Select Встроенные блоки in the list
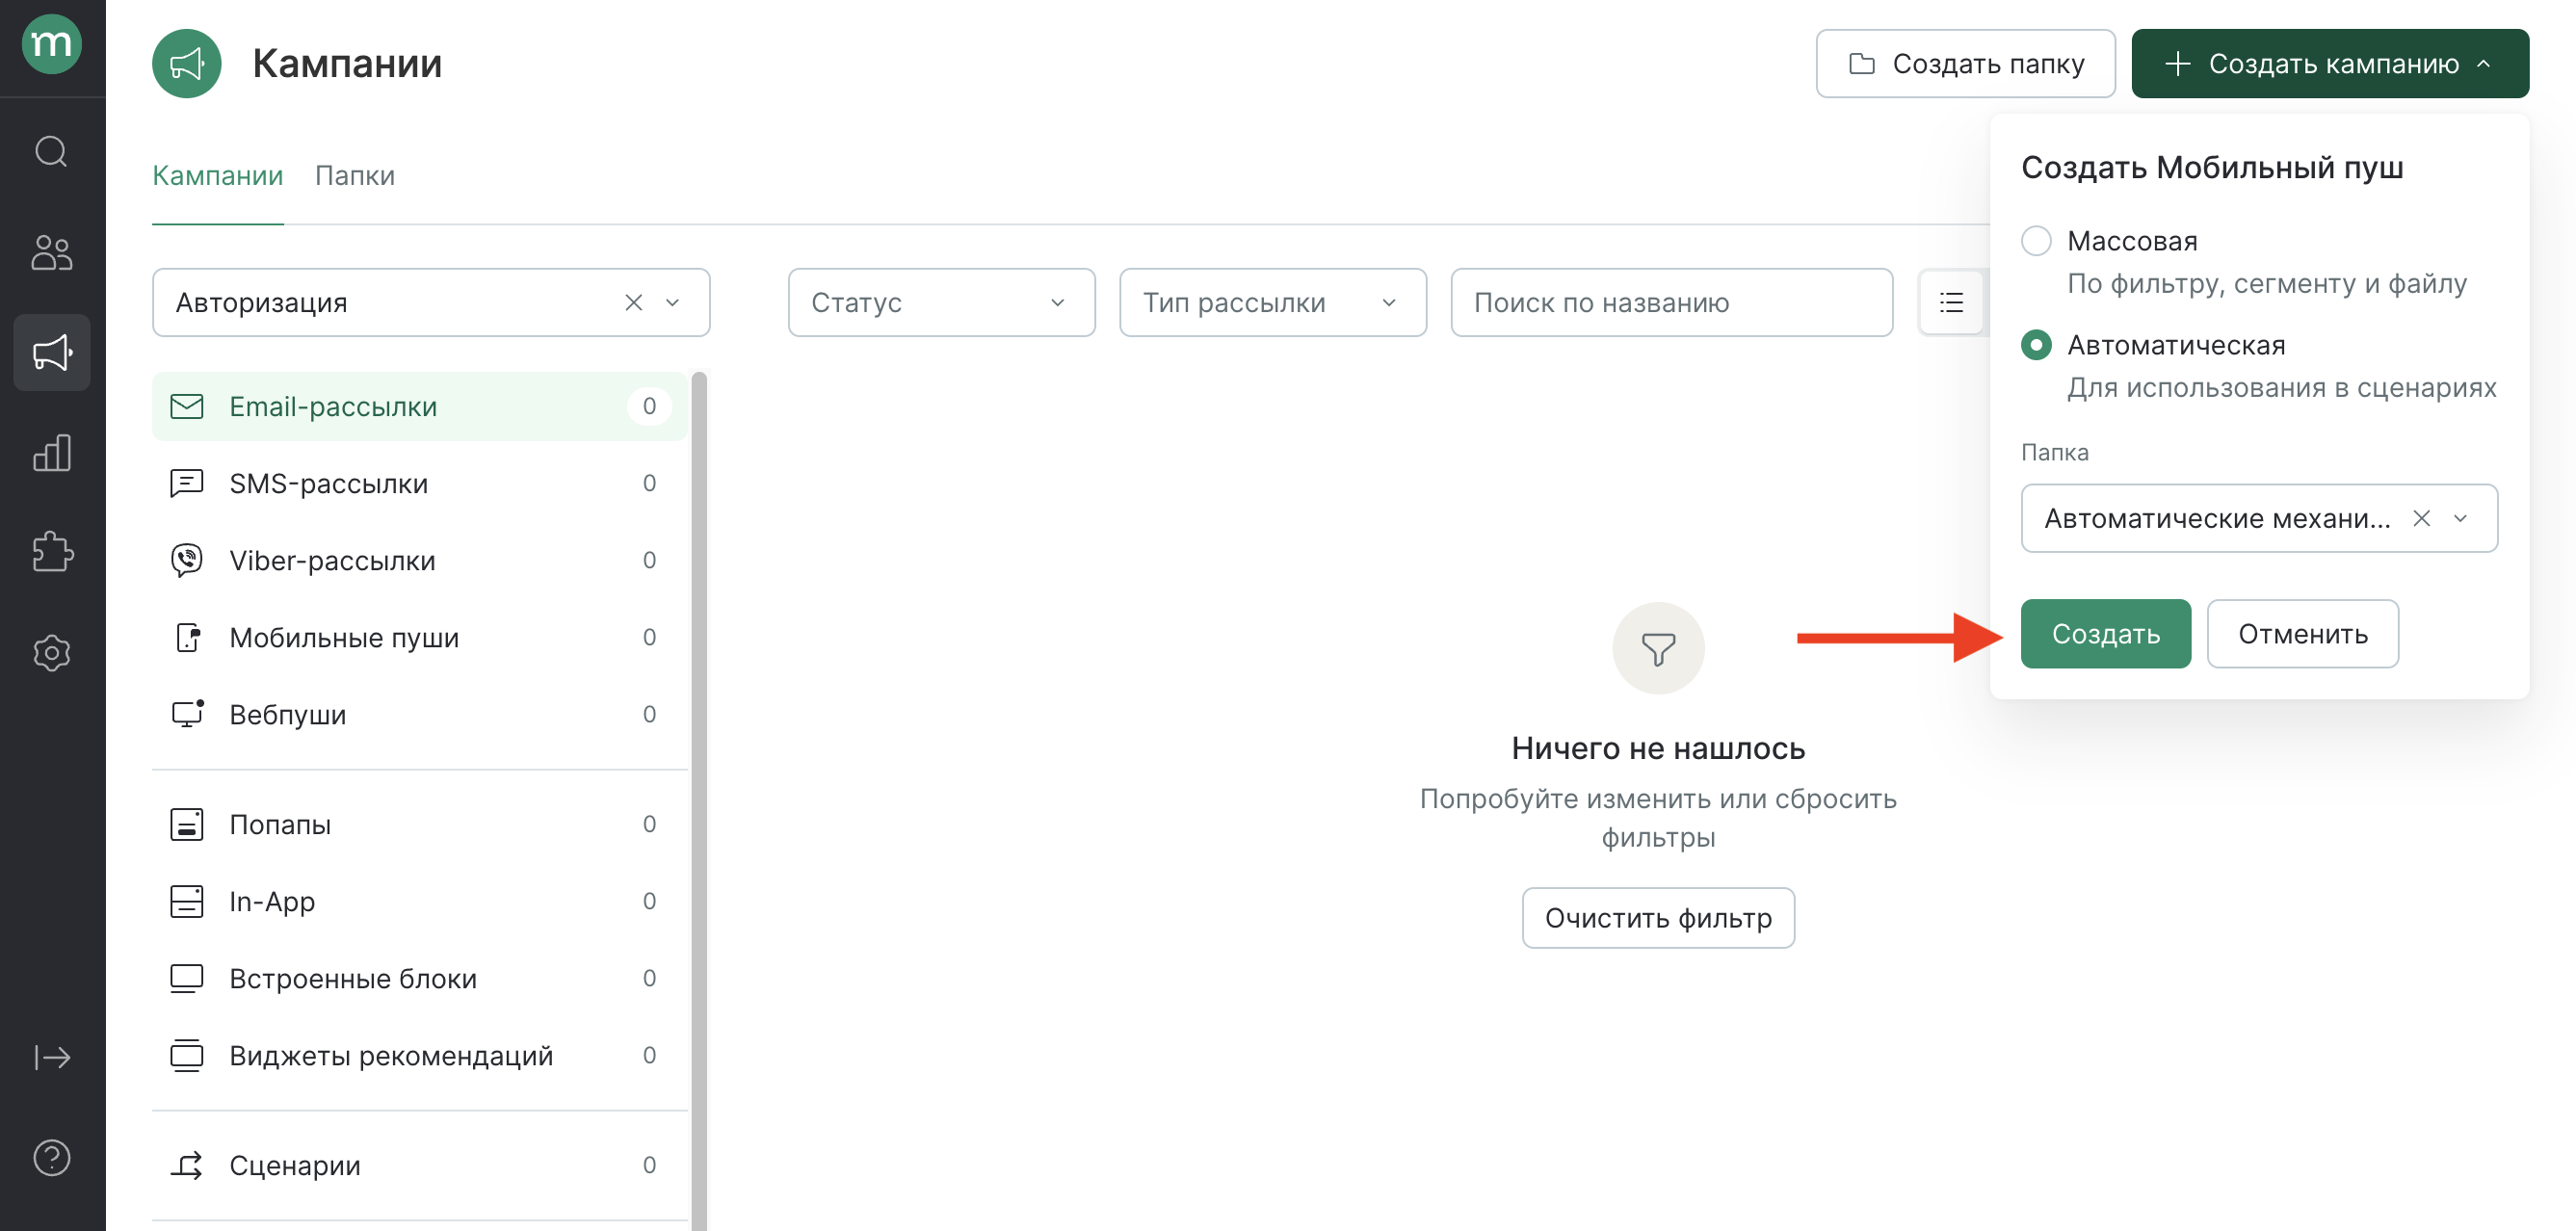The width and height of the screenshot is (2576, 1231). point(419,978)
